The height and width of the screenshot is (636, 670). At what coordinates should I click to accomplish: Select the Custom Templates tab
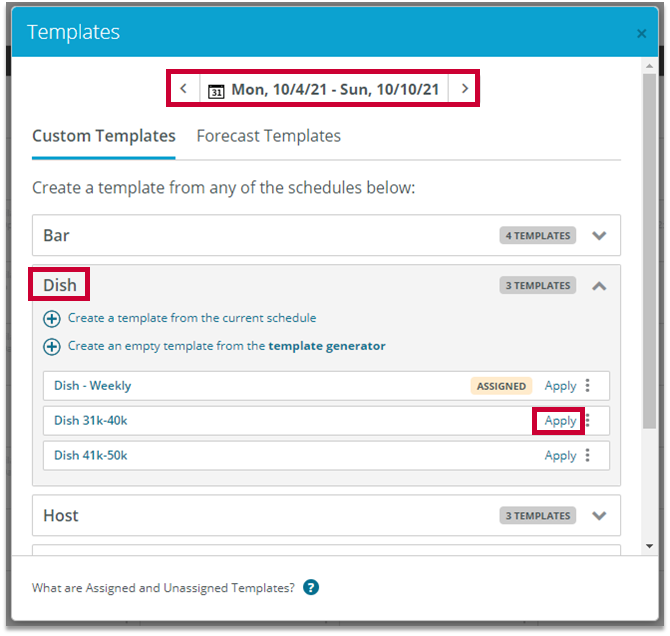[x=104, y=136]
